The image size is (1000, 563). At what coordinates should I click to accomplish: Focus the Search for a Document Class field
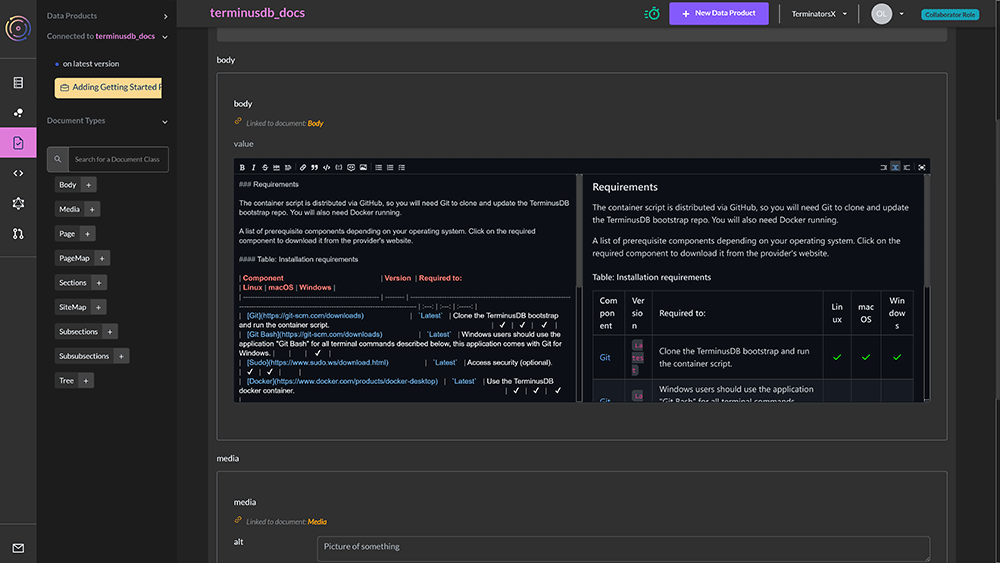coord(119,159)
